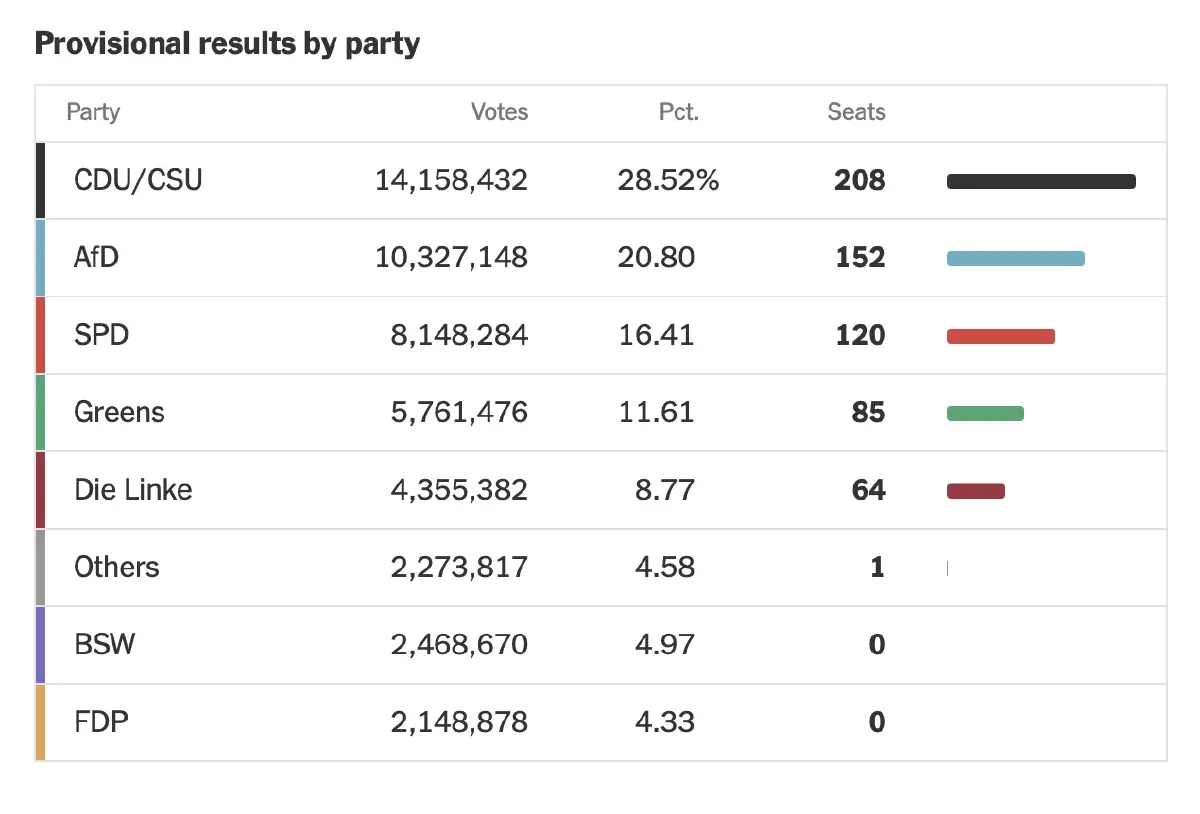Viewport: 1200px width, 814px height.
Task: Click the Seats column header
Action: [856, 112]
